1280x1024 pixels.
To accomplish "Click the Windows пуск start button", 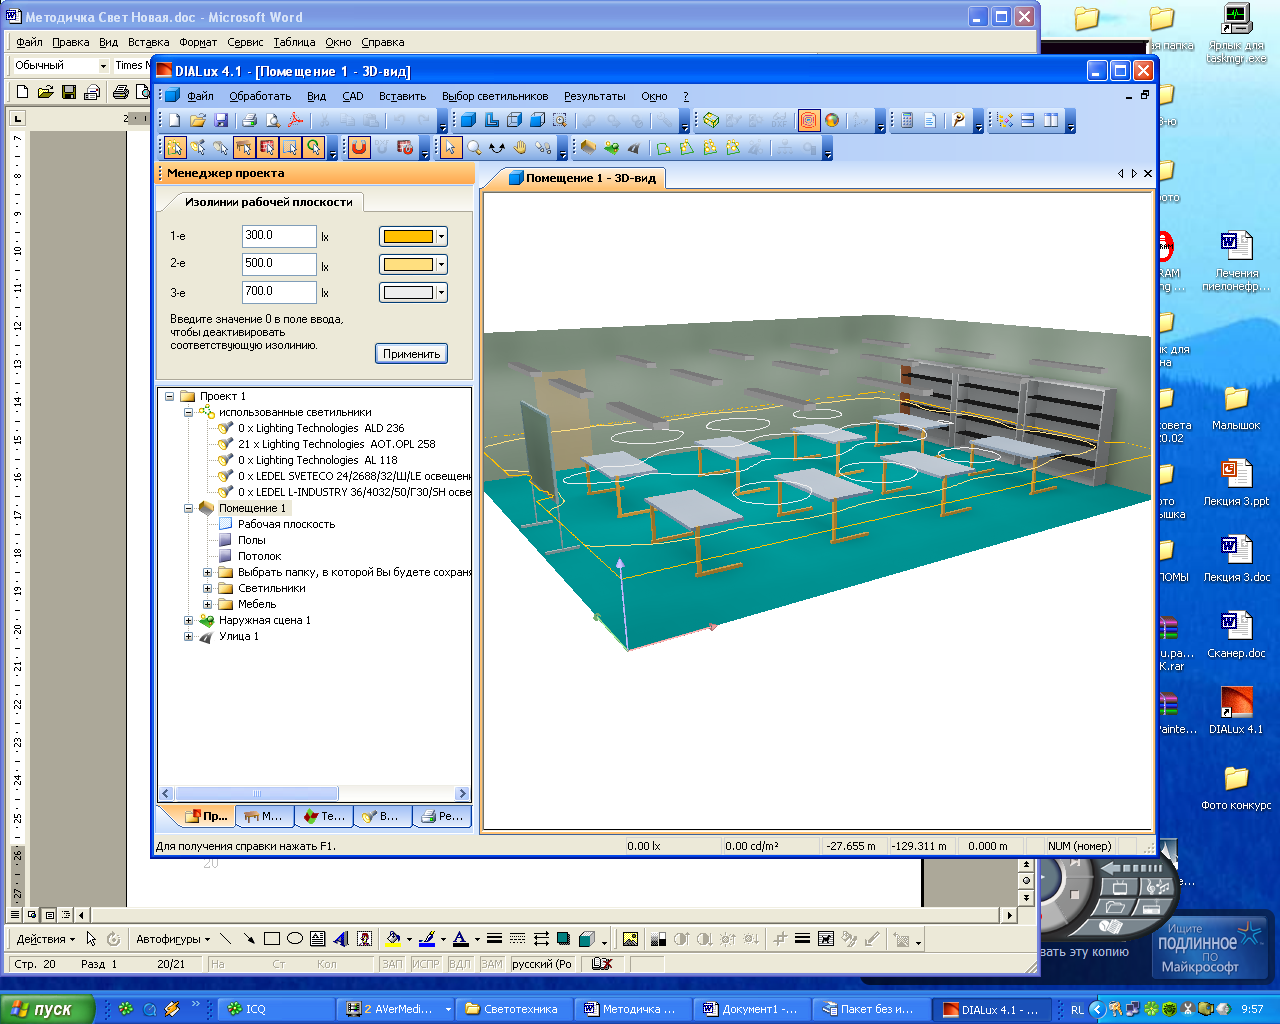I will click(x=47, y=1009).
